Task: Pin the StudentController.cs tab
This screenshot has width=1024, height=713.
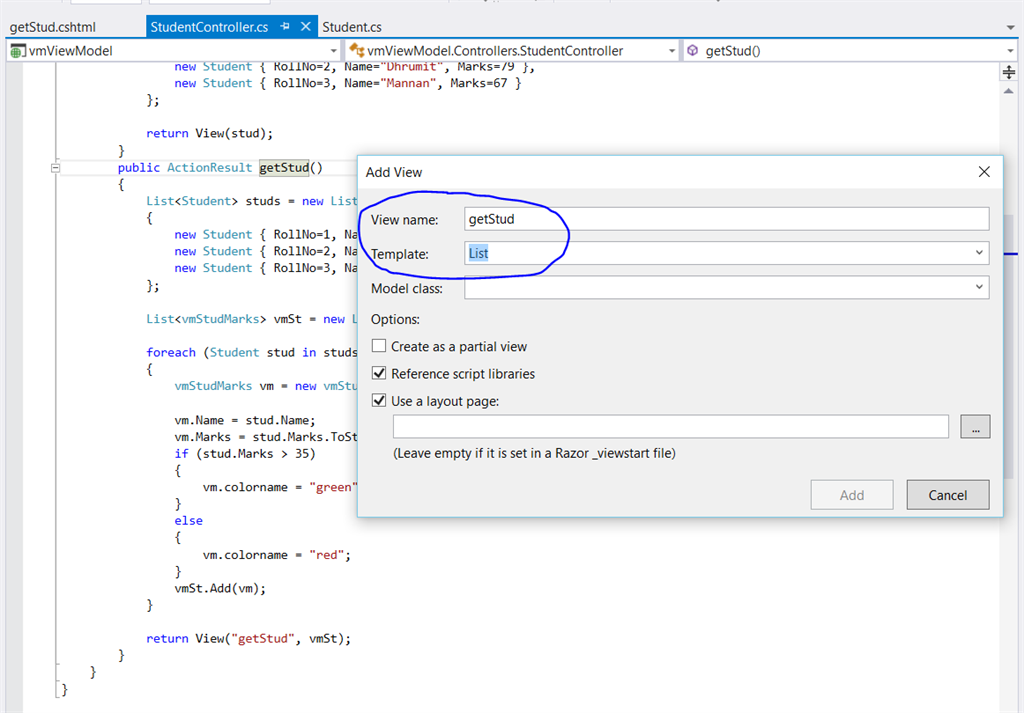Action: [x=285, y=27]
